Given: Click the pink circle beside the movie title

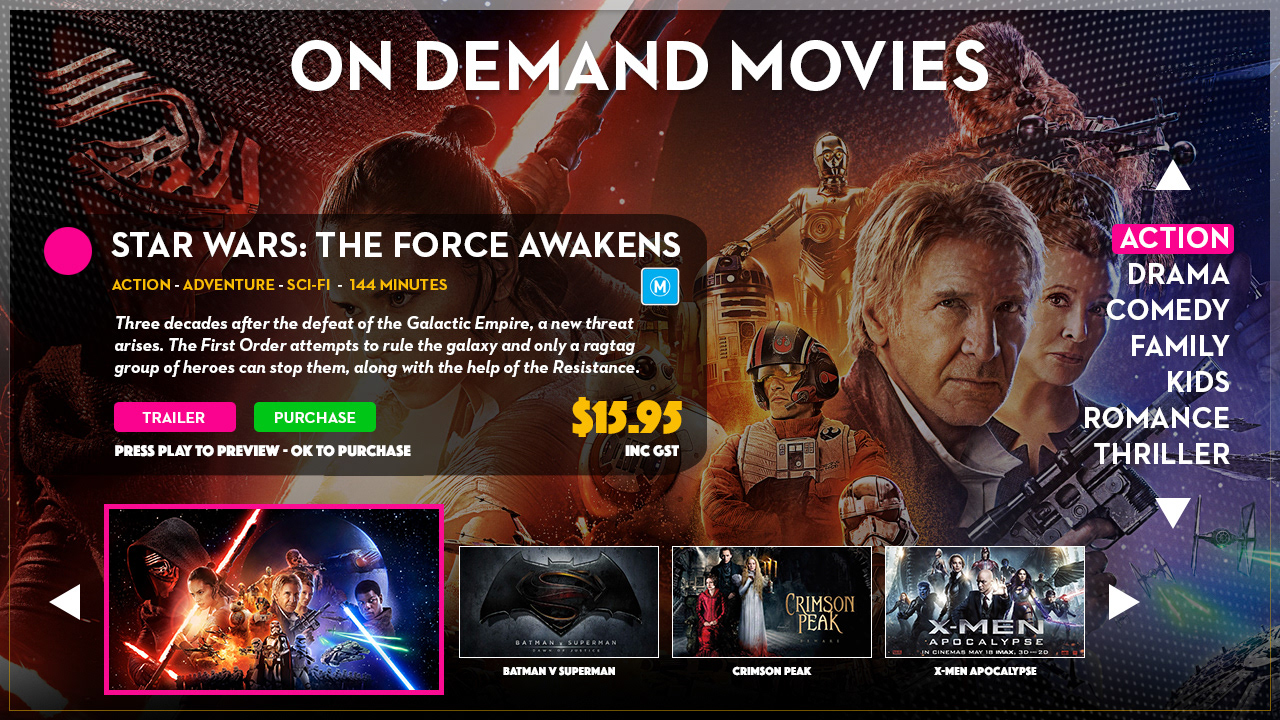Looking at the screenshot, I should pos(68,251).
